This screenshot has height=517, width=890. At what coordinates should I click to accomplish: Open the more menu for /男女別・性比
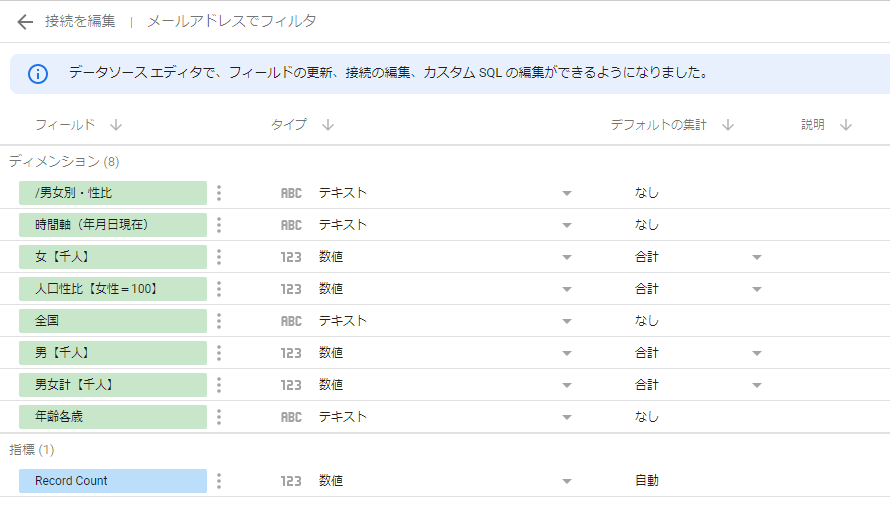point(219,193)
